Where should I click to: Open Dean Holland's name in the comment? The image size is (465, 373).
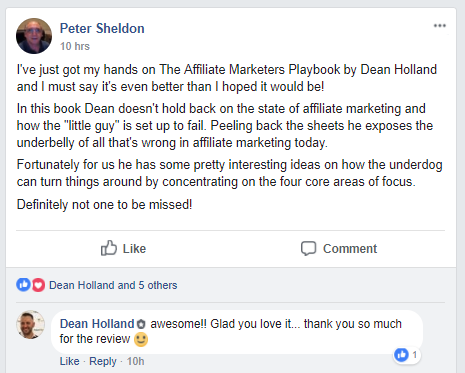97,324
